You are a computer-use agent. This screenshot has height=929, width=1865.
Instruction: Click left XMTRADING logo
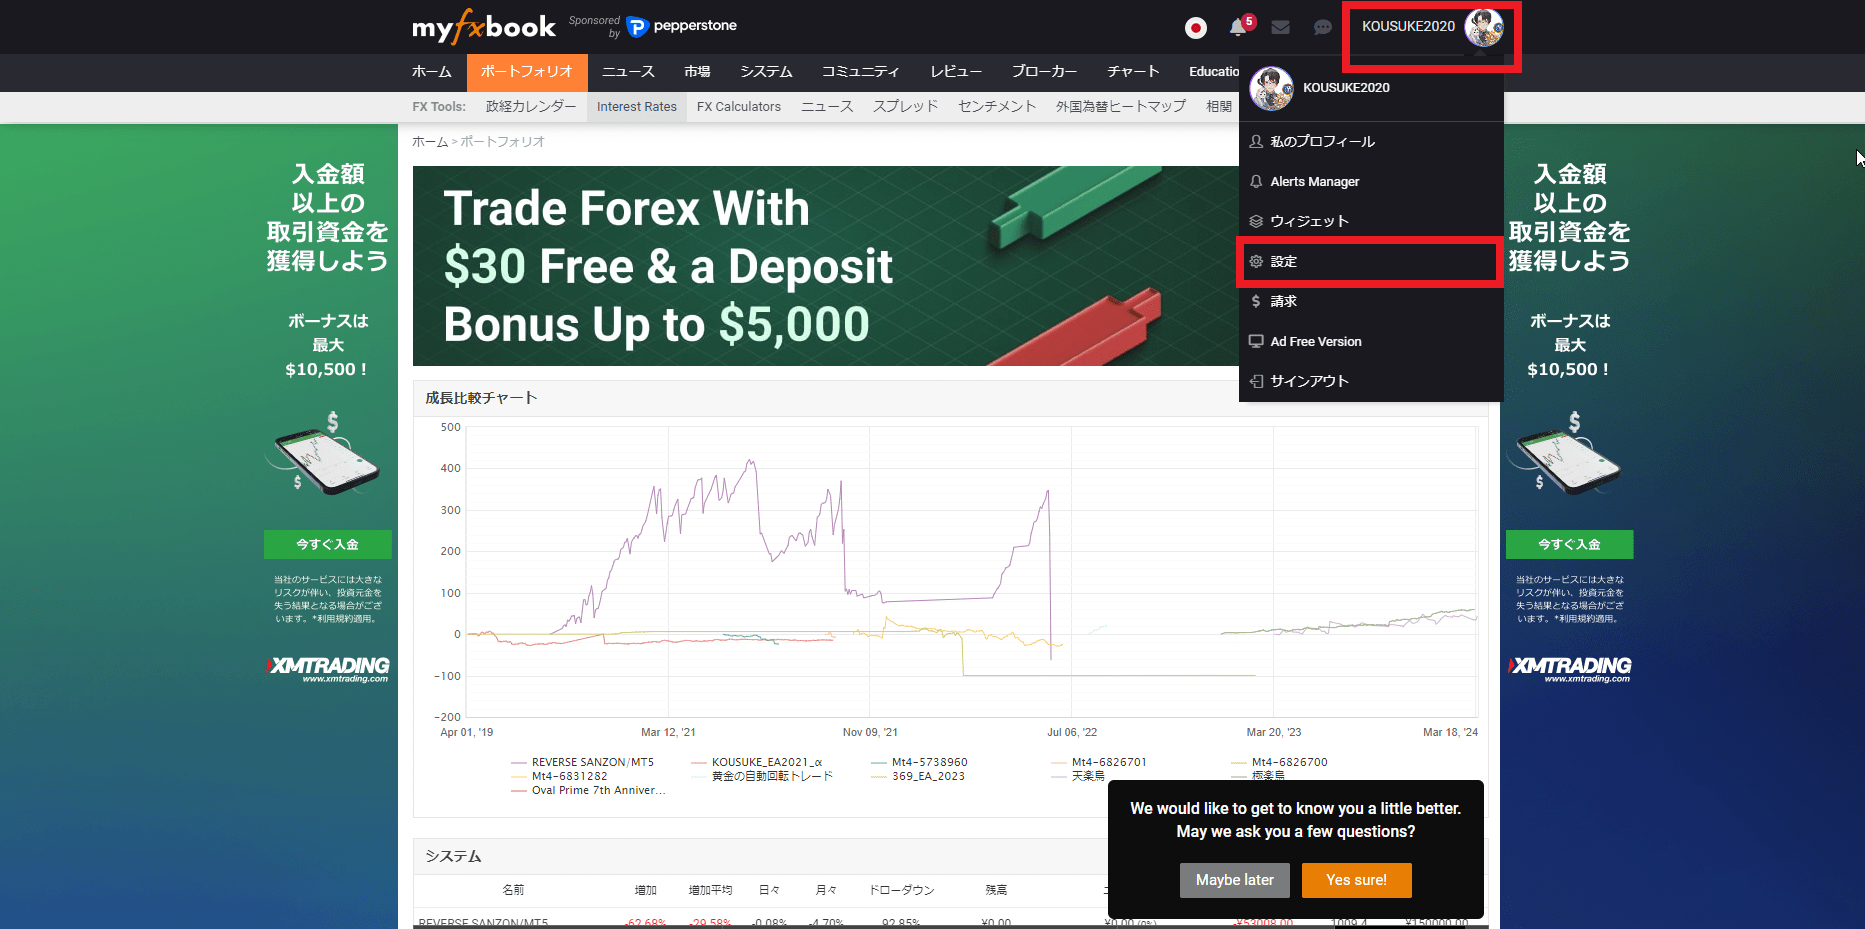(328, 669)
